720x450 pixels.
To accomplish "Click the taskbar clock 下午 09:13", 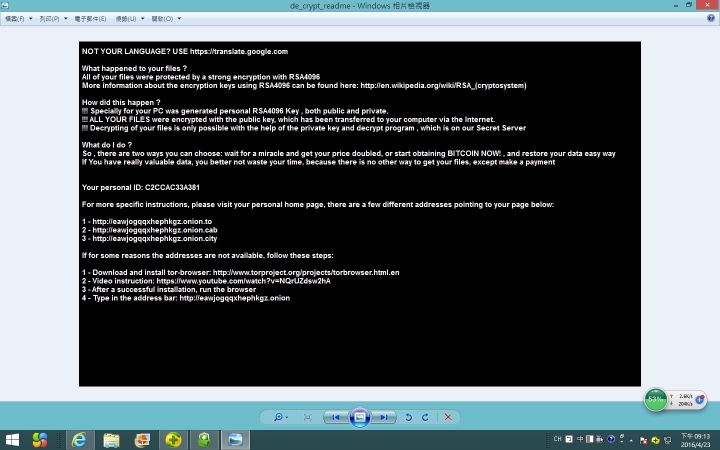I will 695,440.
